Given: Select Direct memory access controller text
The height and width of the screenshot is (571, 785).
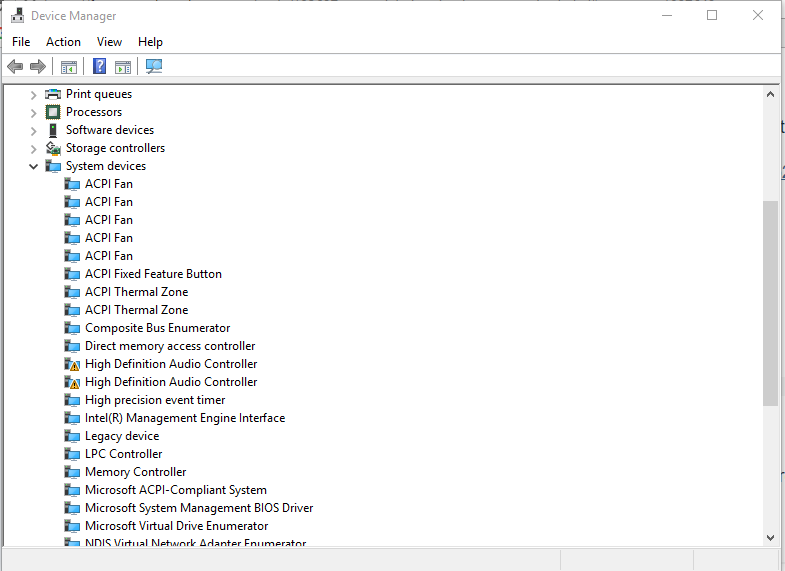Looking at the screenshot, I should click(x=170, y=346).
